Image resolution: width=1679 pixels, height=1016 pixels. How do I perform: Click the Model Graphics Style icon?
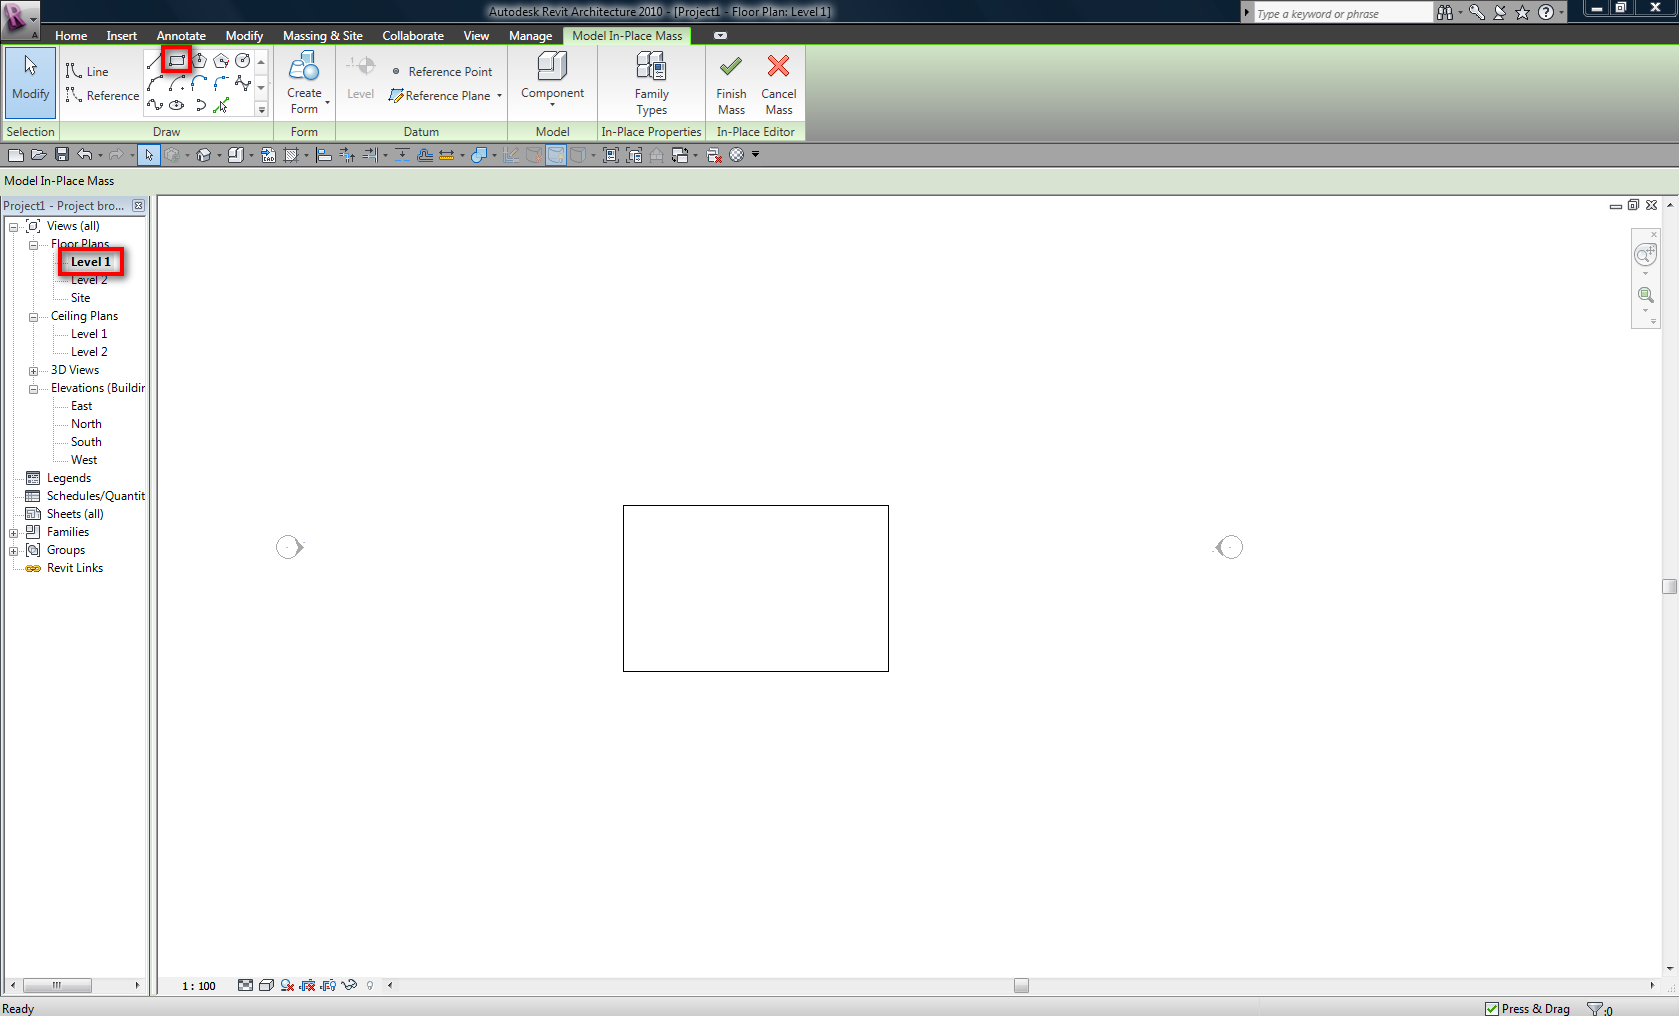(x=266, y=986)
